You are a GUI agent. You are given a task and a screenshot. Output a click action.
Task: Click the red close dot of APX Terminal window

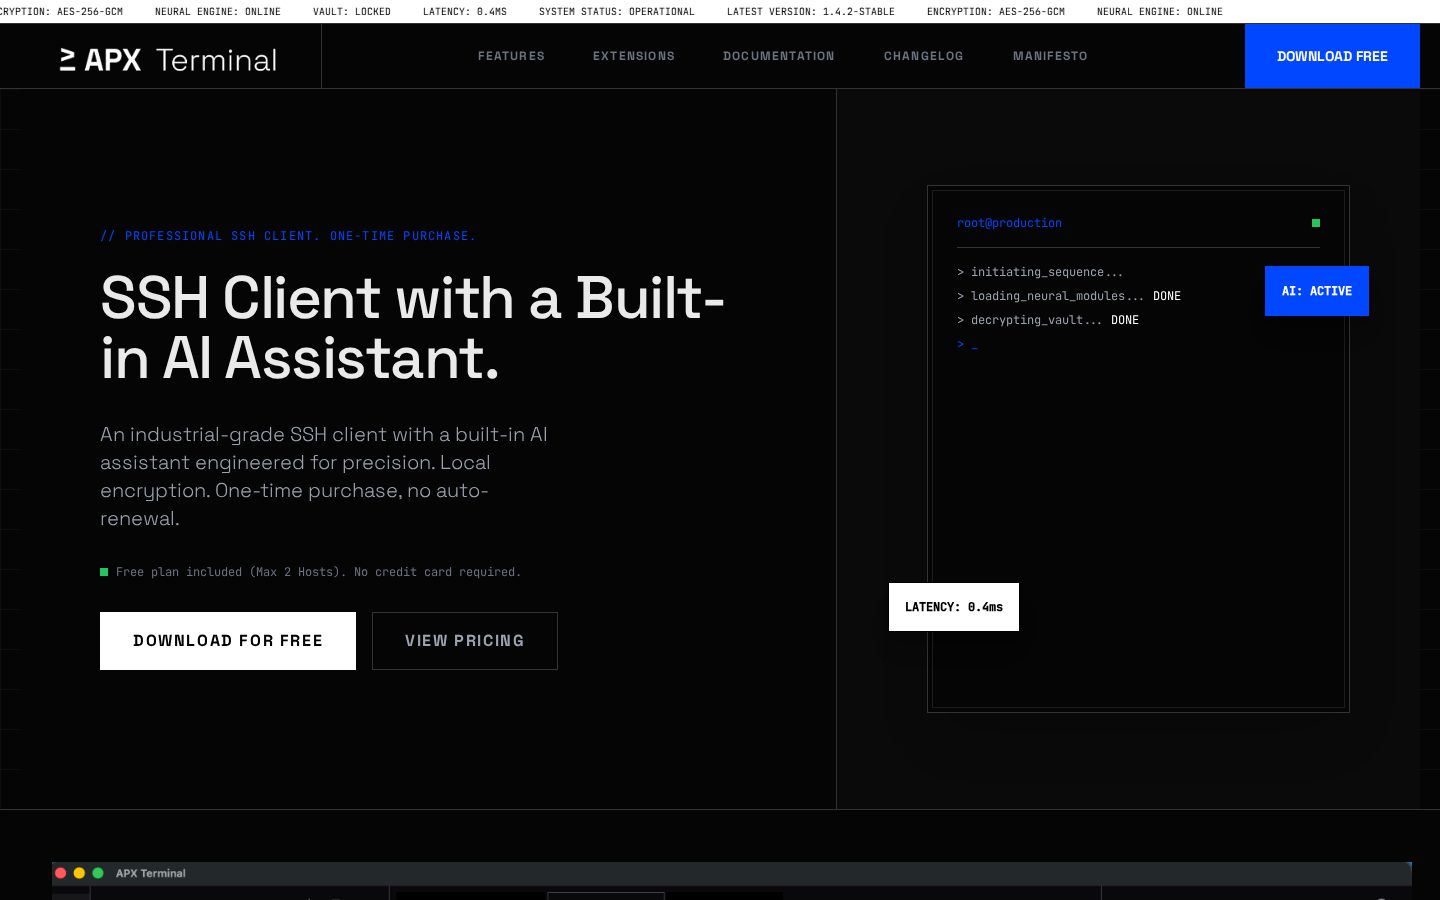click(x=60, y=873)
